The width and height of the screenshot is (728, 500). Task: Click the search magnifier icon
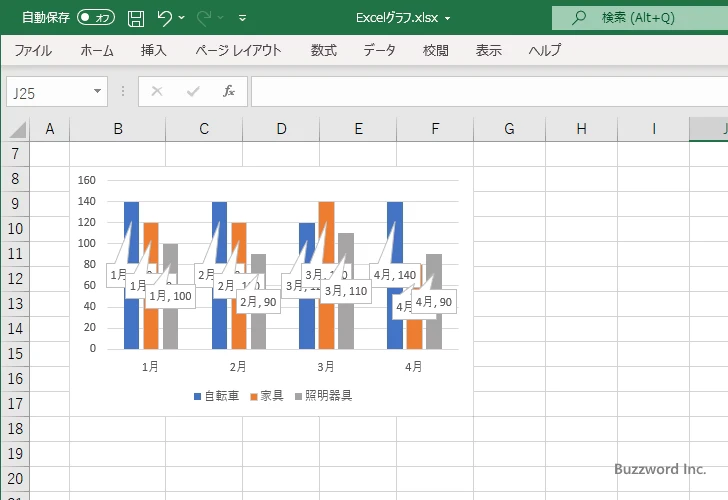578,18
